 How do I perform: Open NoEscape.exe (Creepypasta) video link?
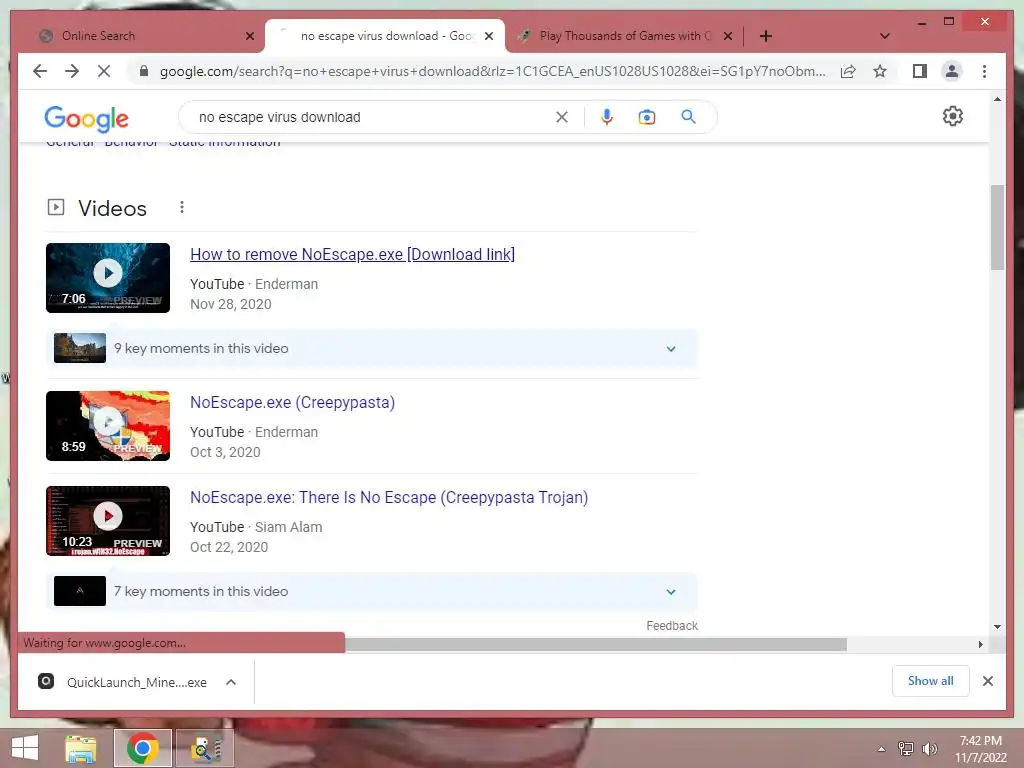(293, 402)
